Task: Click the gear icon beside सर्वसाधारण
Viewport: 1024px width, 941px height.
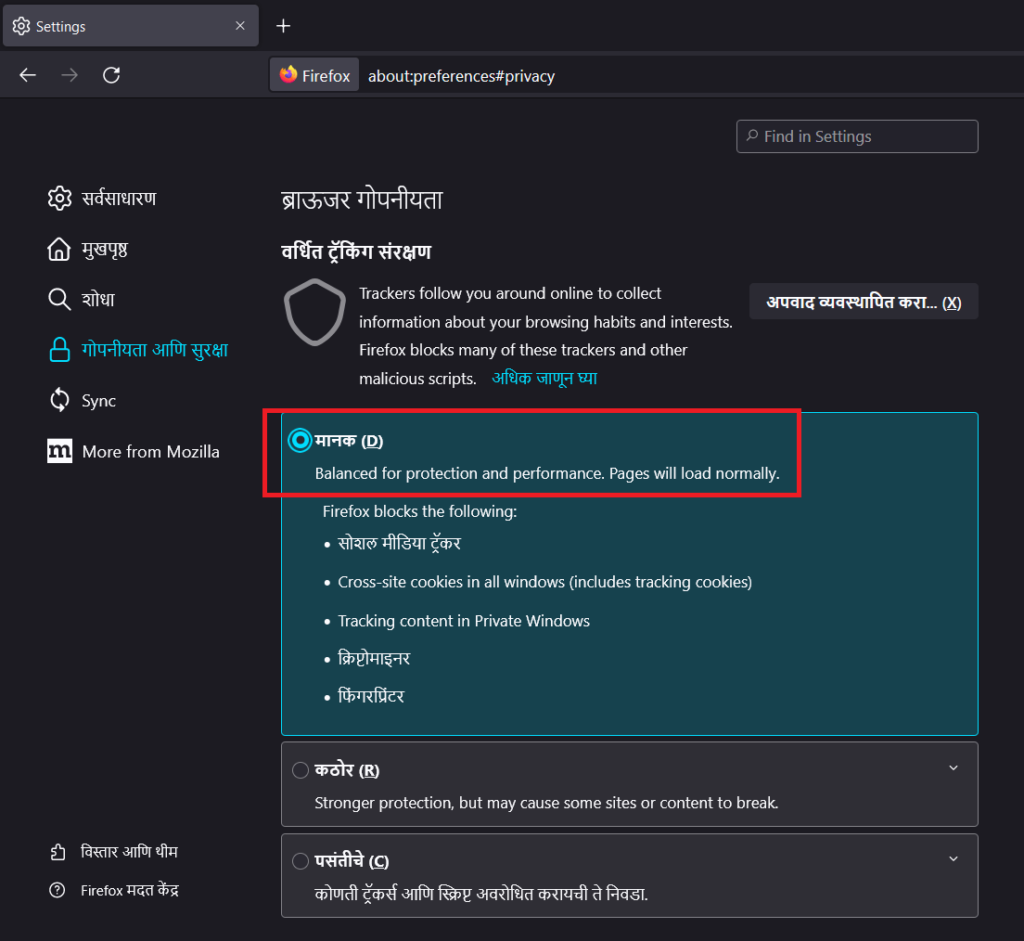Action: (59, 199)
